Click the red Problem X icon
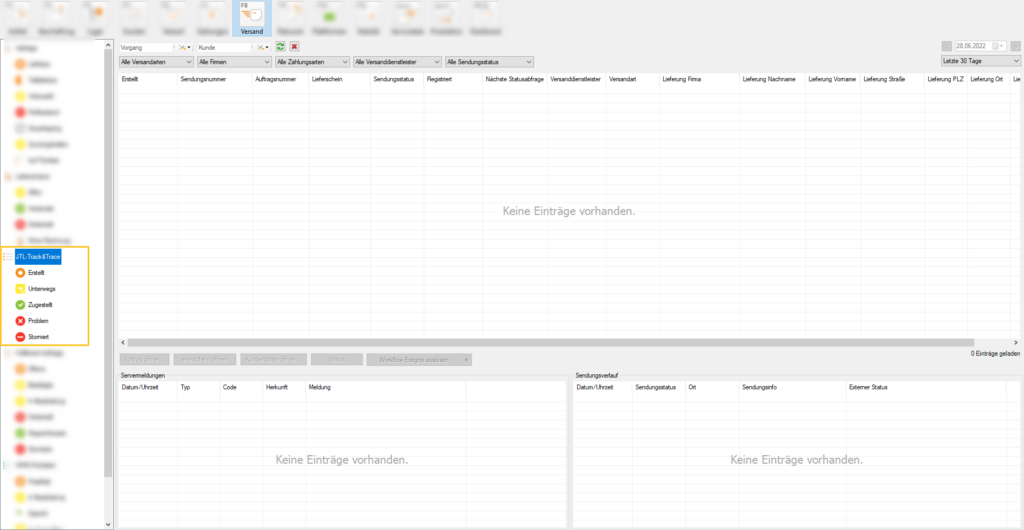This screenshot has width=1024, height=530. [20, 321]
